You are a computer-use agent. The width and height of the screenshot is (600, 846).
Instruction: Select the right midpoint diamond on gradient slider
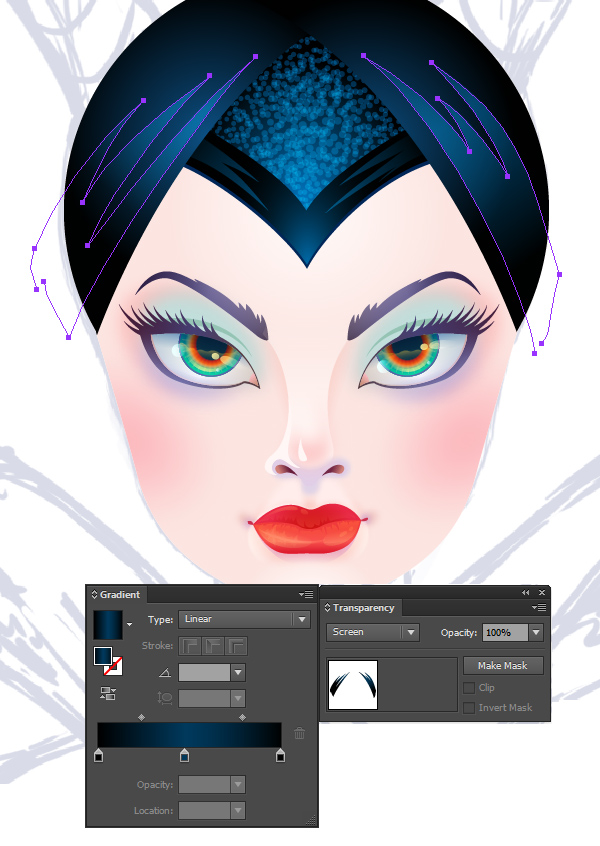tap(242, 717)
